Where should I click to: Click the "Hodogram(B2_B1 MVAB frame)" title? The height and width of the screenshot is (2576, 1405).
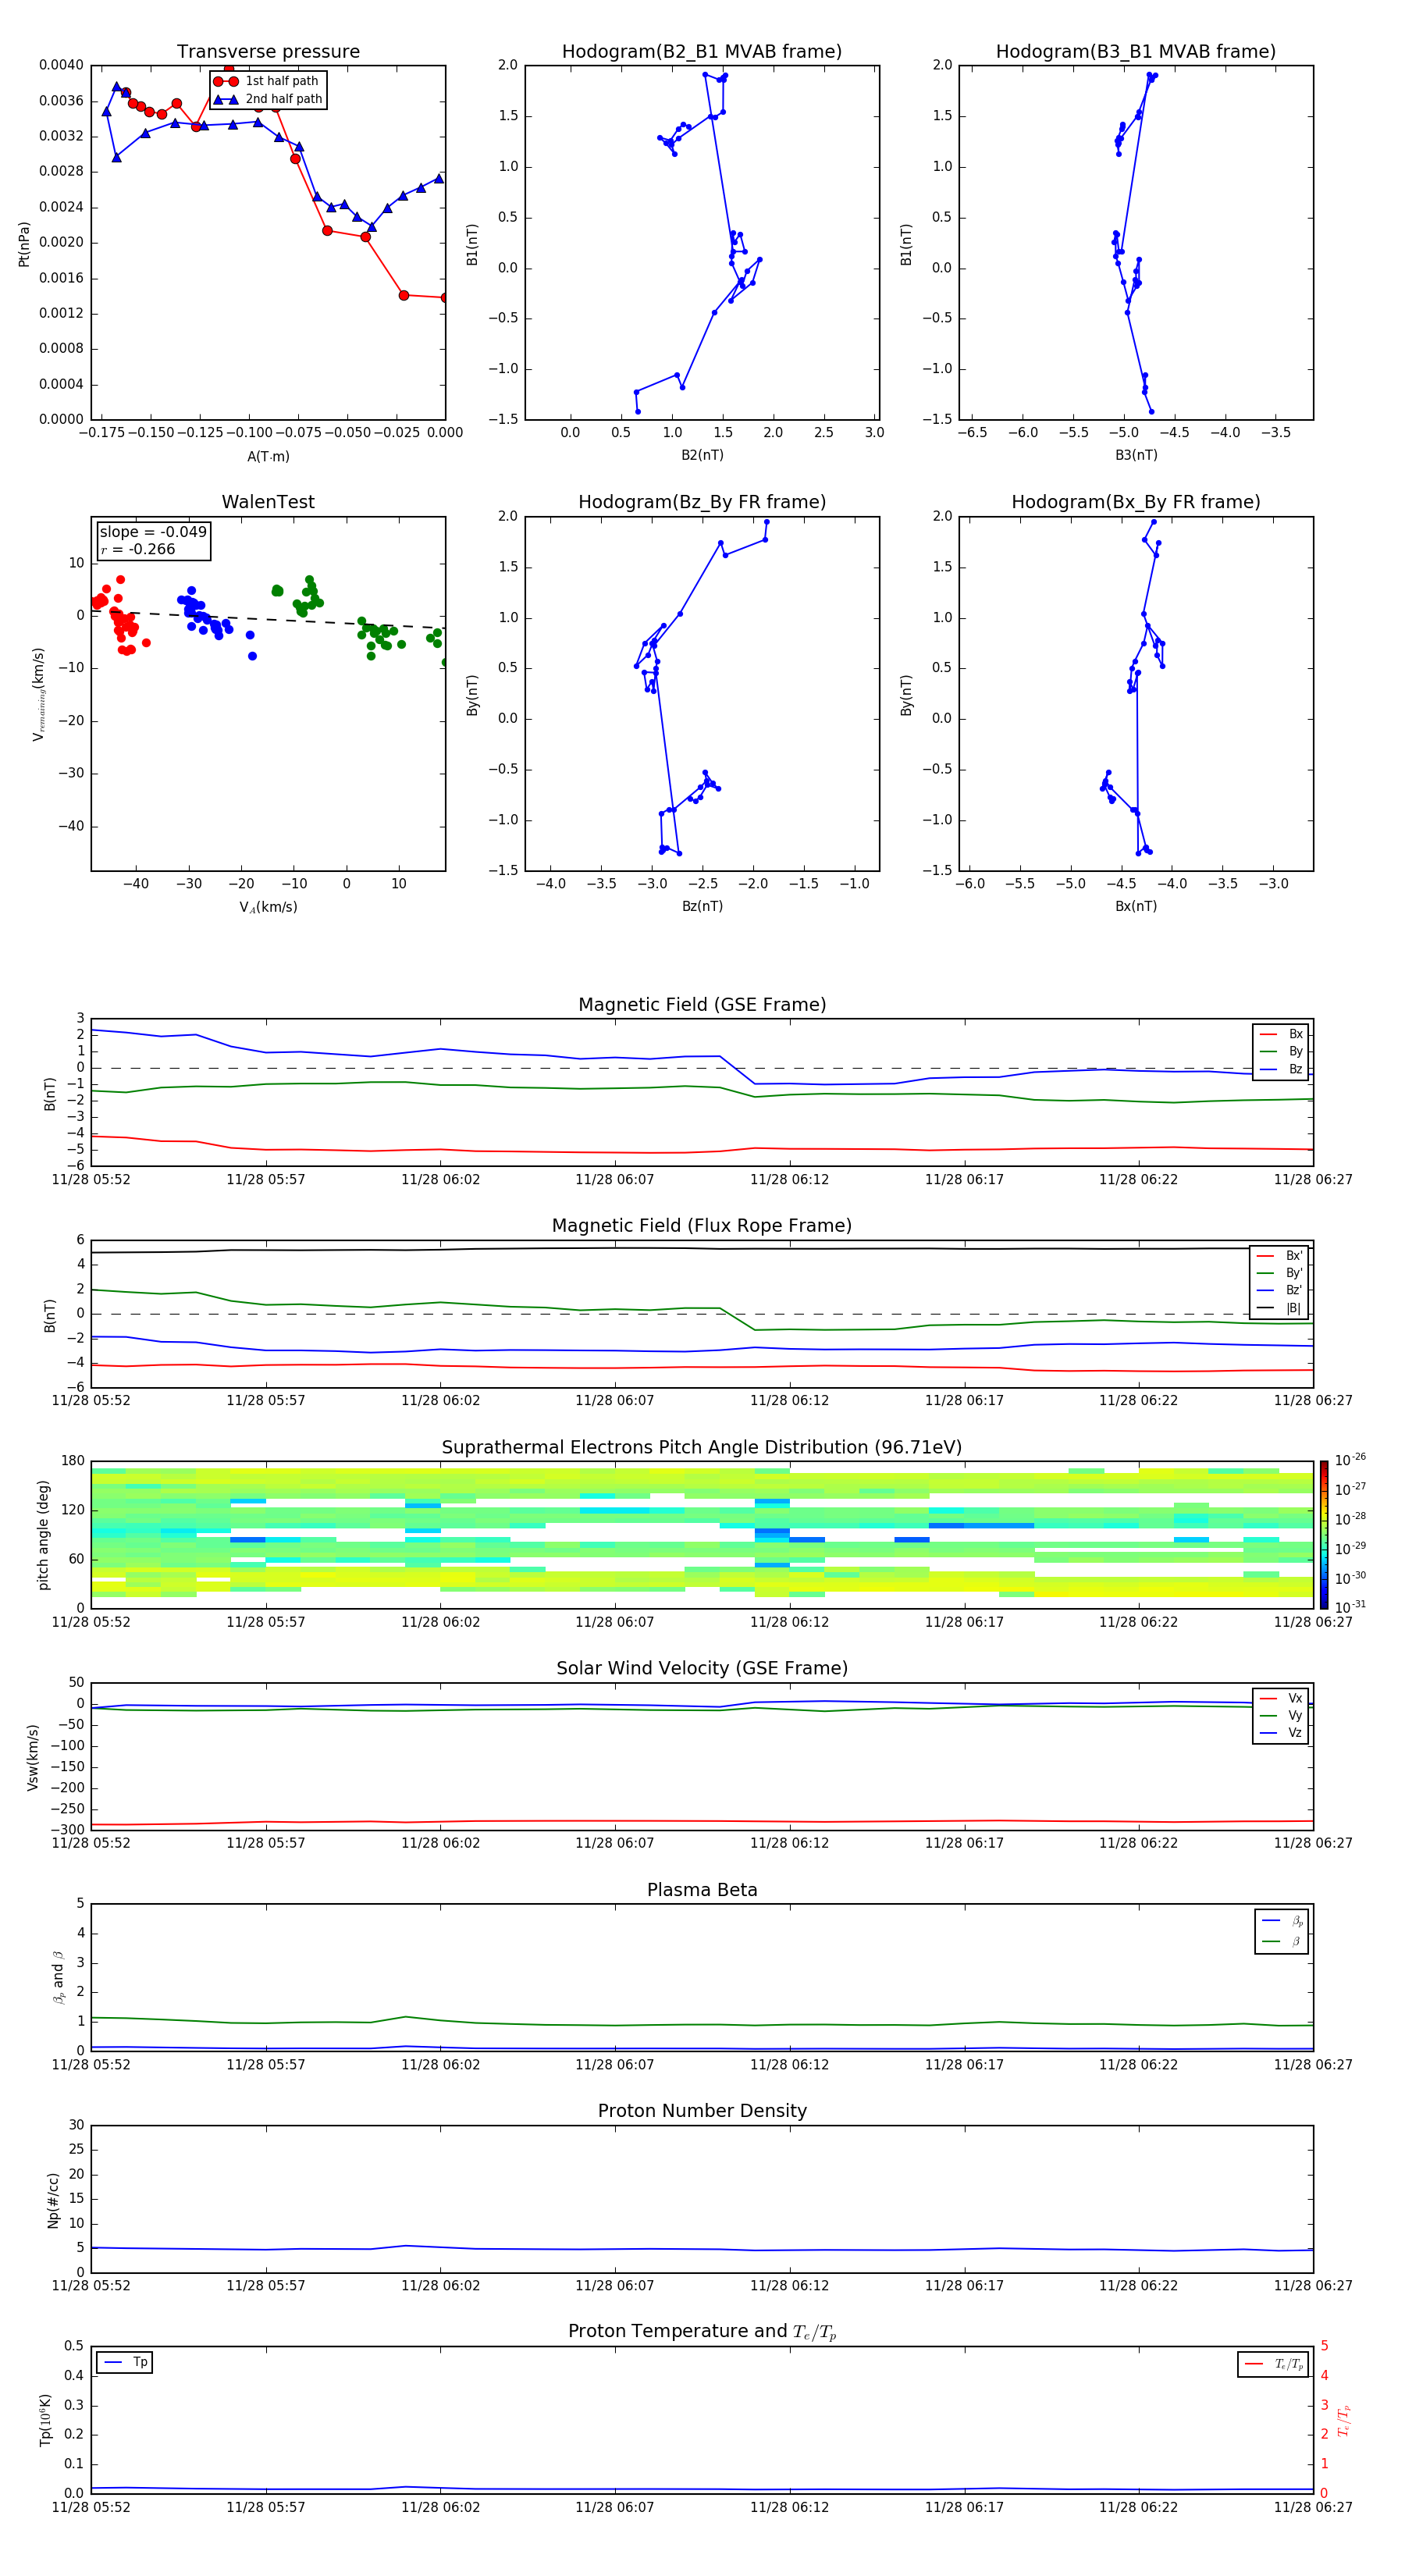pyautogui.click(x=702, y=52)
